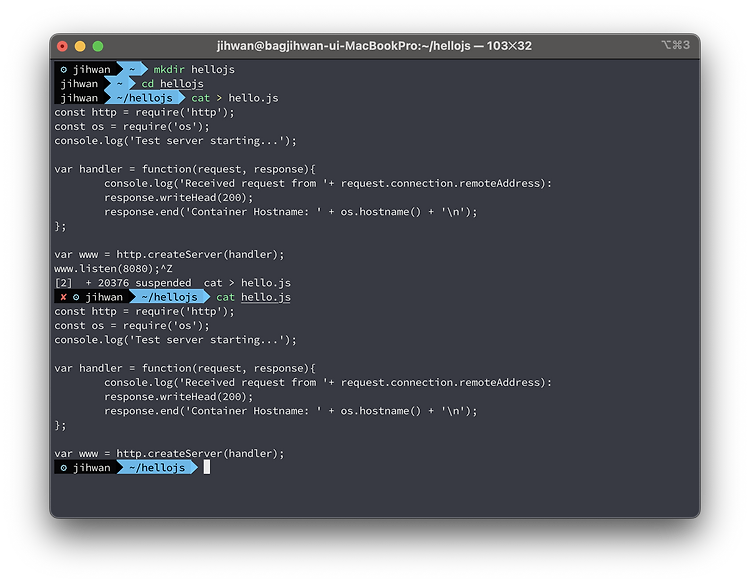Click '};' closing brace above first 'var www'

[60, 226]
